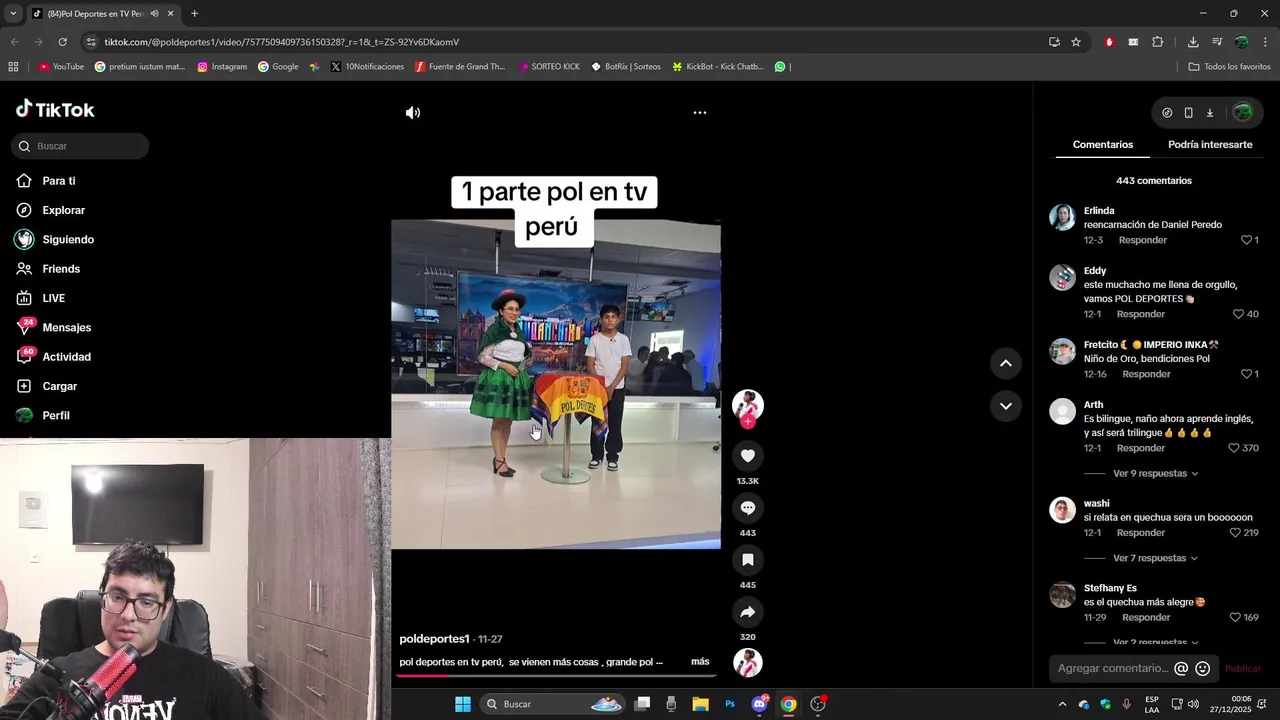The image size is (1280, 720).
Task: Like washi's comment with 219 likes
Action: [x=1234, y=533]
